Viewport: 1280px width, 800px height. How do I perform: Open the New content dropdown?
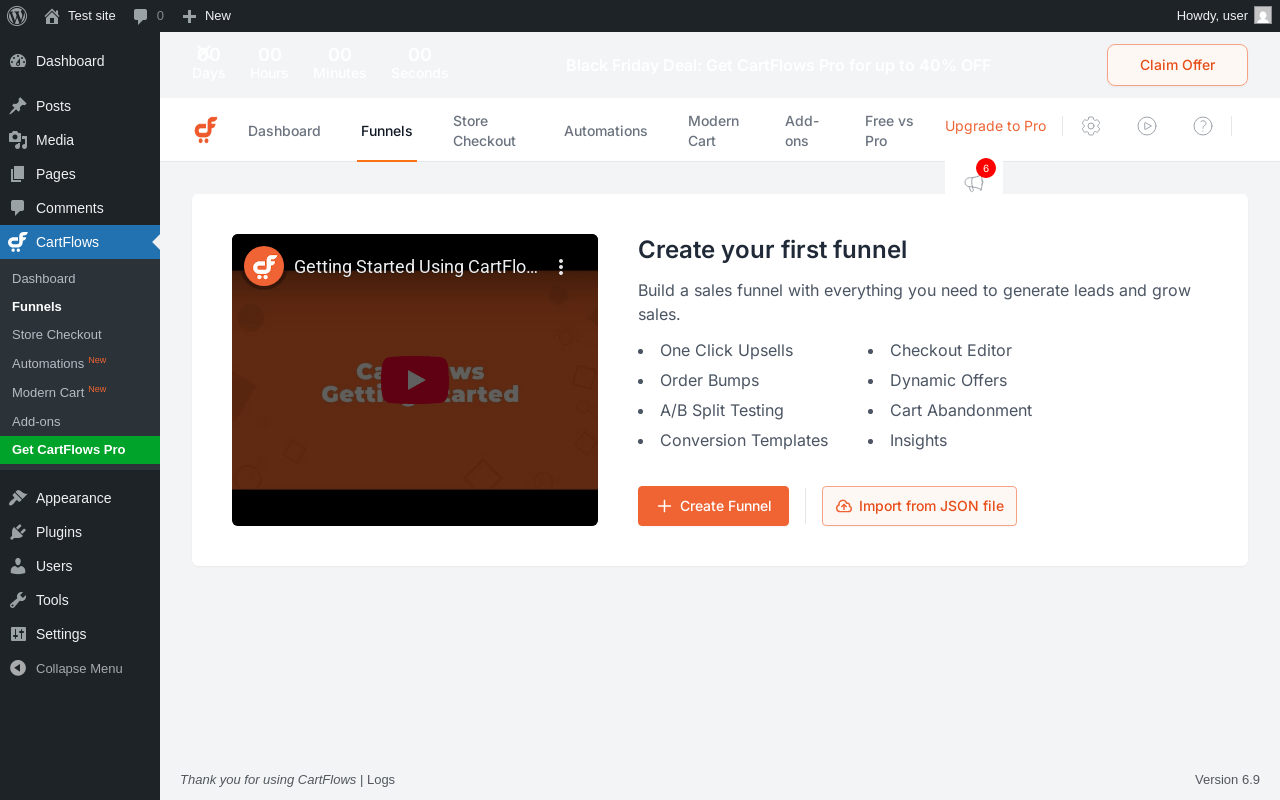[207, 15]
